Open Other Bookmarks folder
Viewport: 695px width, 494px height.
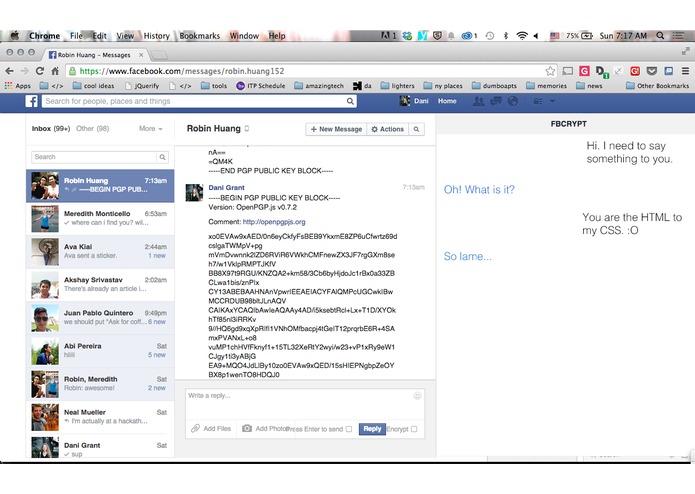657,86
